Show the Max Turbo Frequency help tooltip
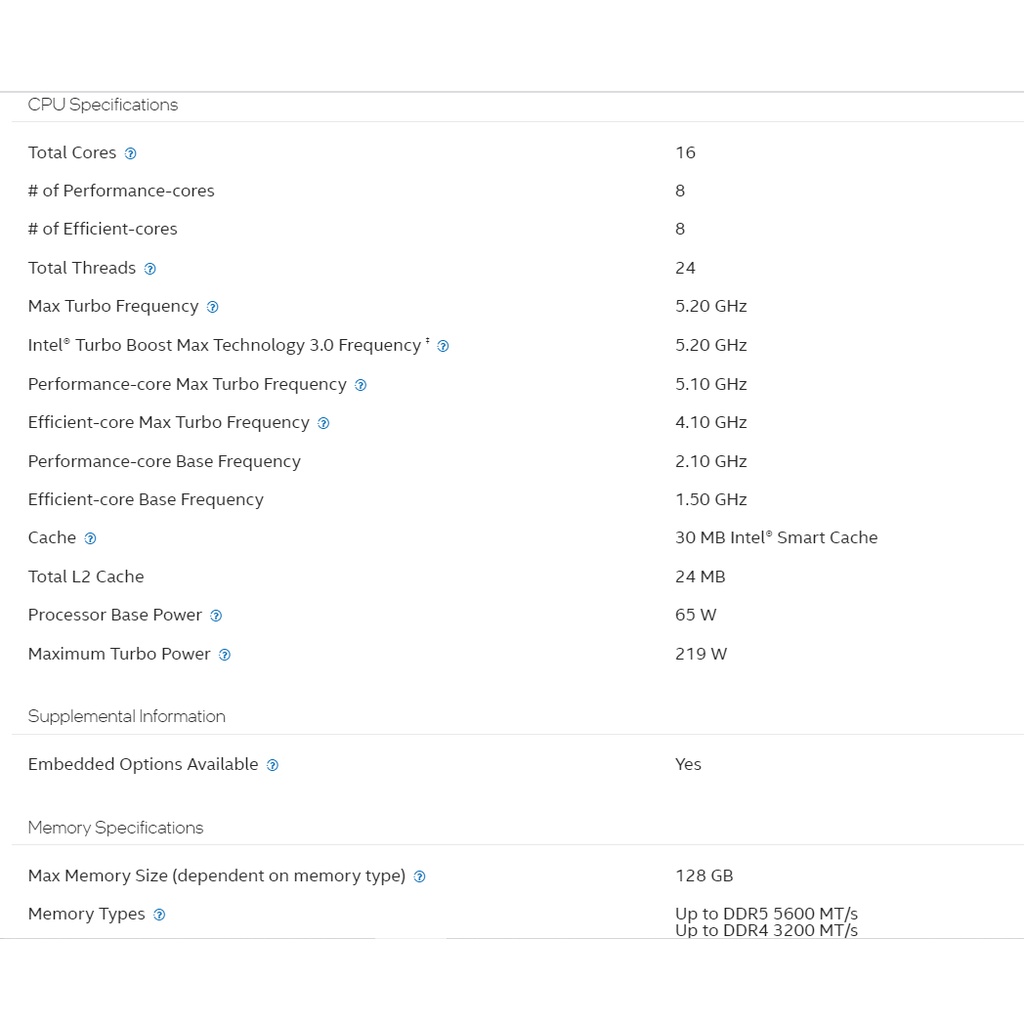Image resolution: width=1024 pixels, height=1024 pixels. click(212, 308)
